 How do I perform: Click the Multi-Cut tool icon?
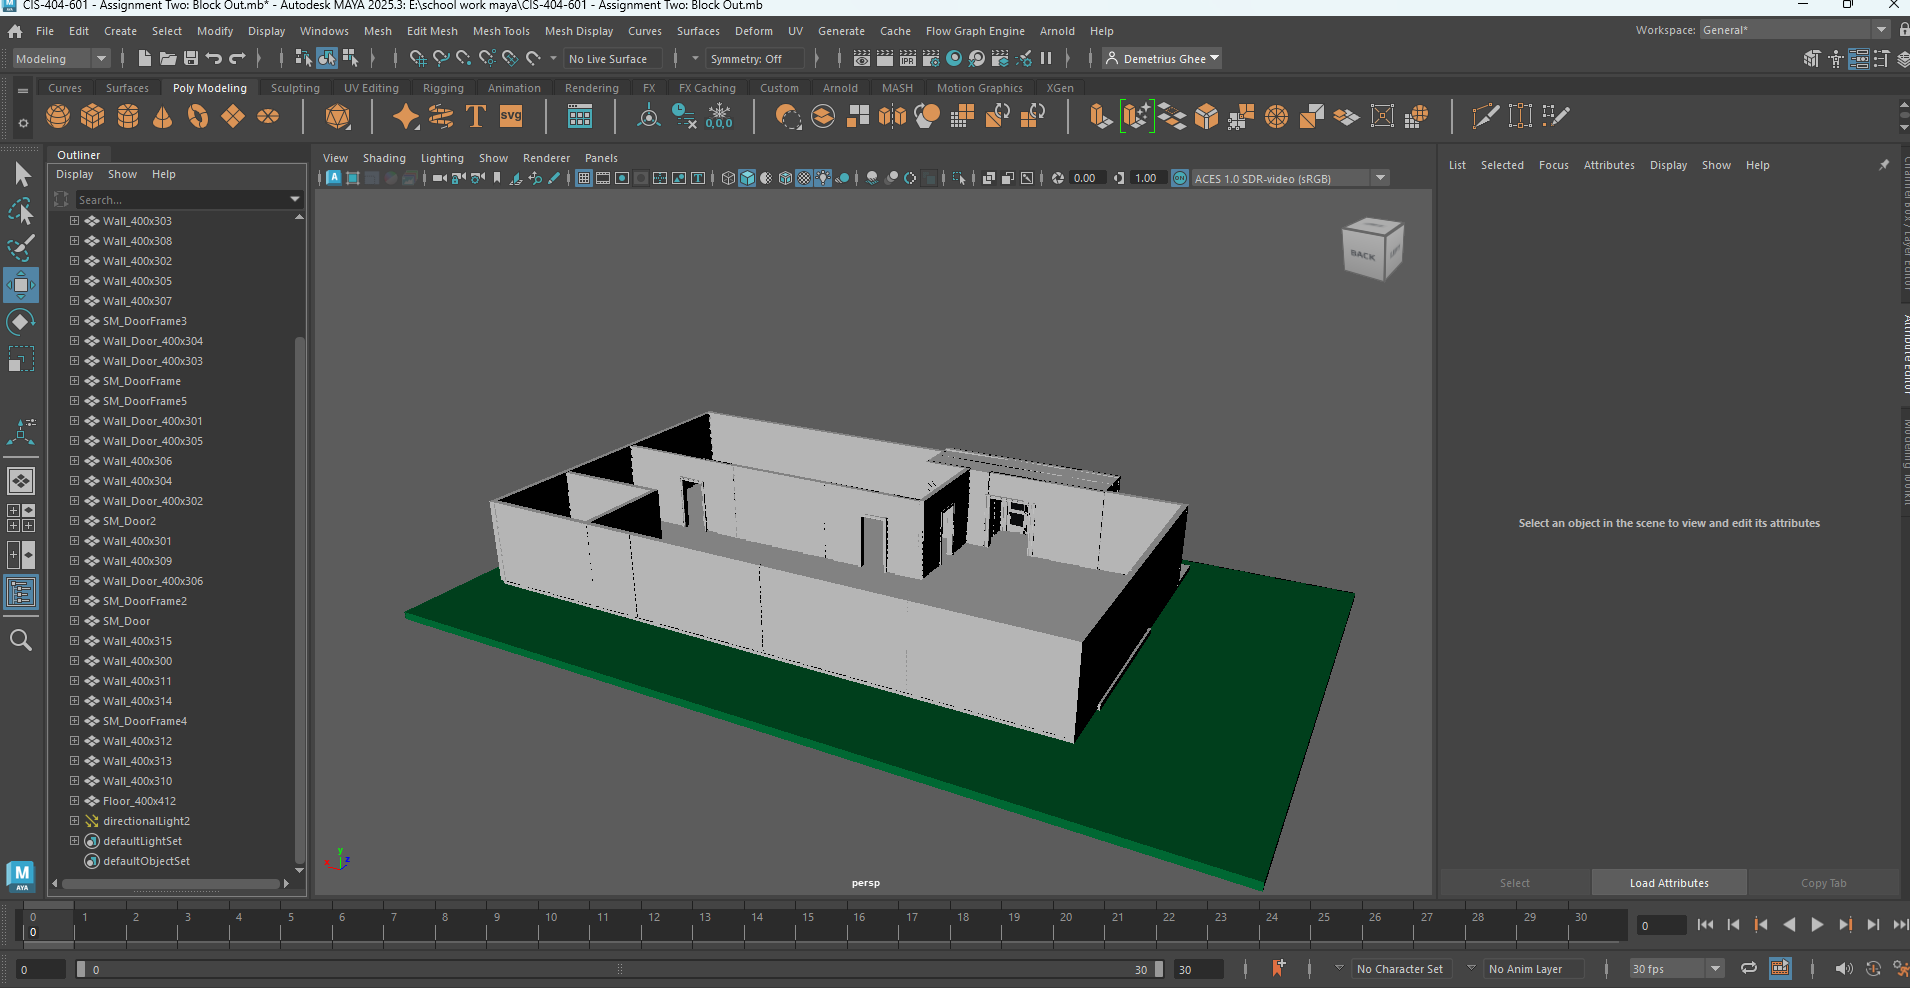click(x=1484, y=116)
